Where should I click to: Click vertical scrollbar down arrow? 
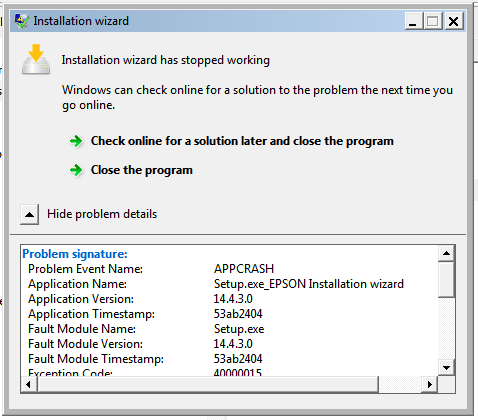click(446, 368)
